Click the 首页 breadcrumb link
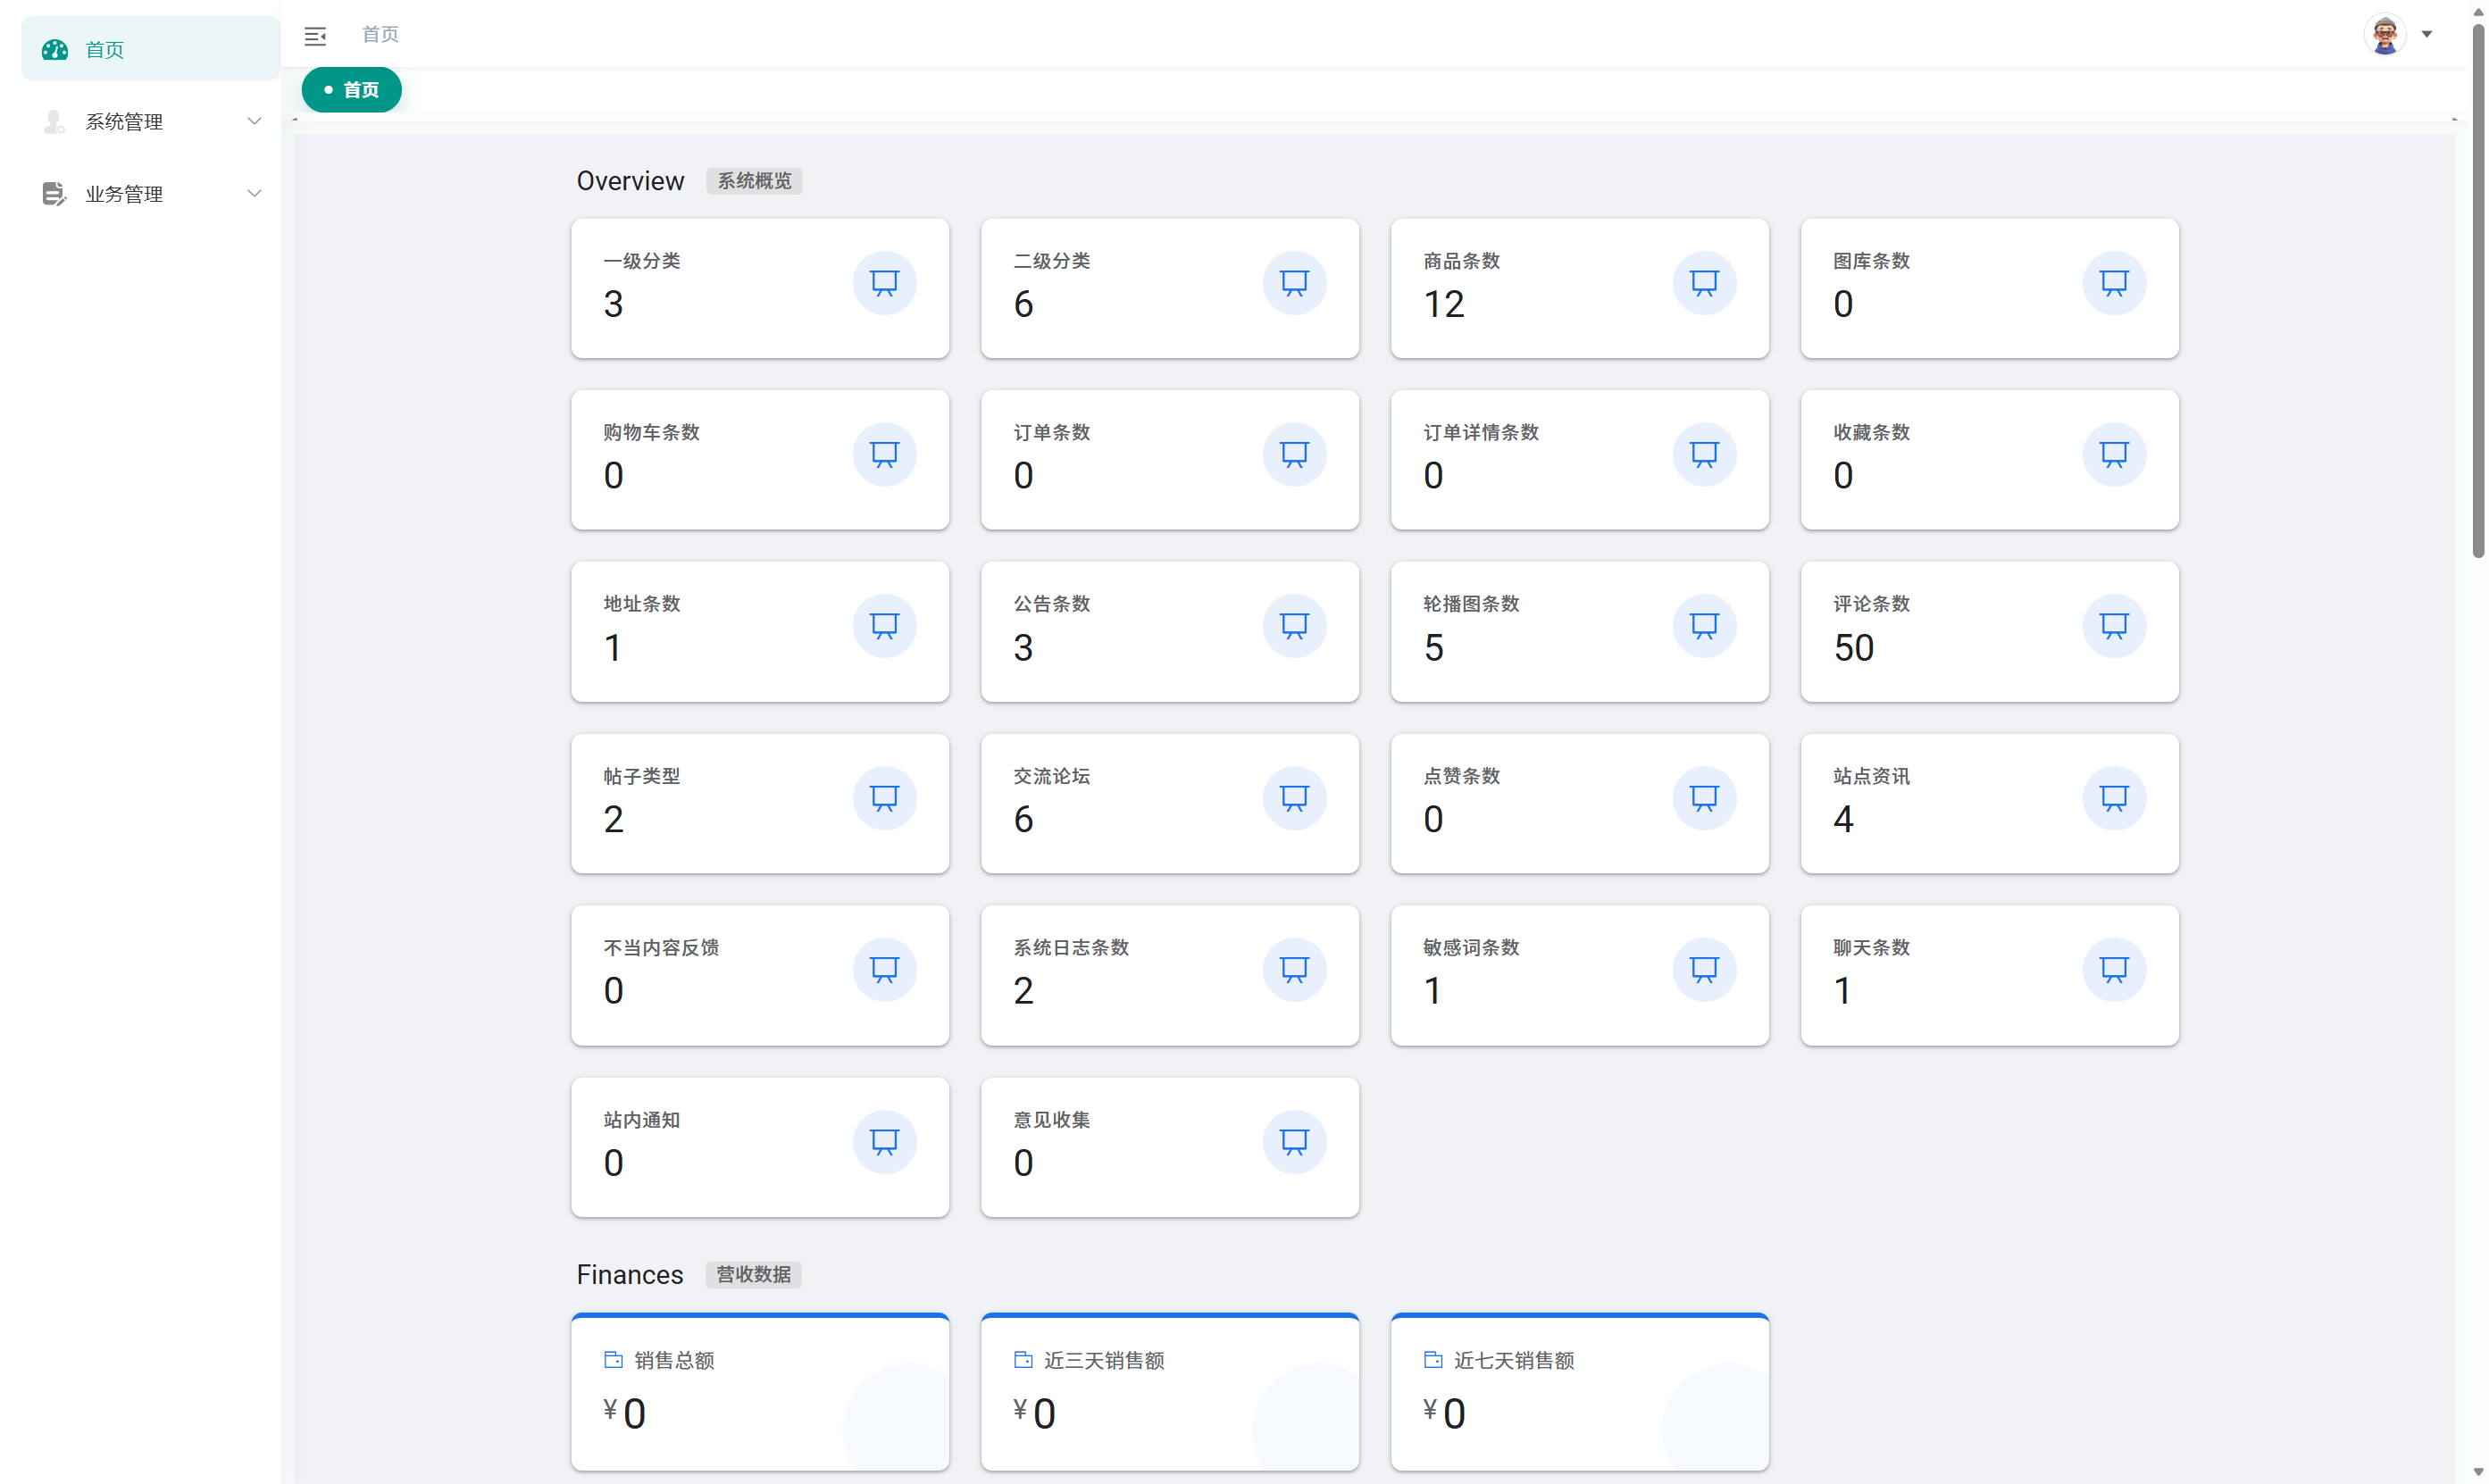 (380, 35)
